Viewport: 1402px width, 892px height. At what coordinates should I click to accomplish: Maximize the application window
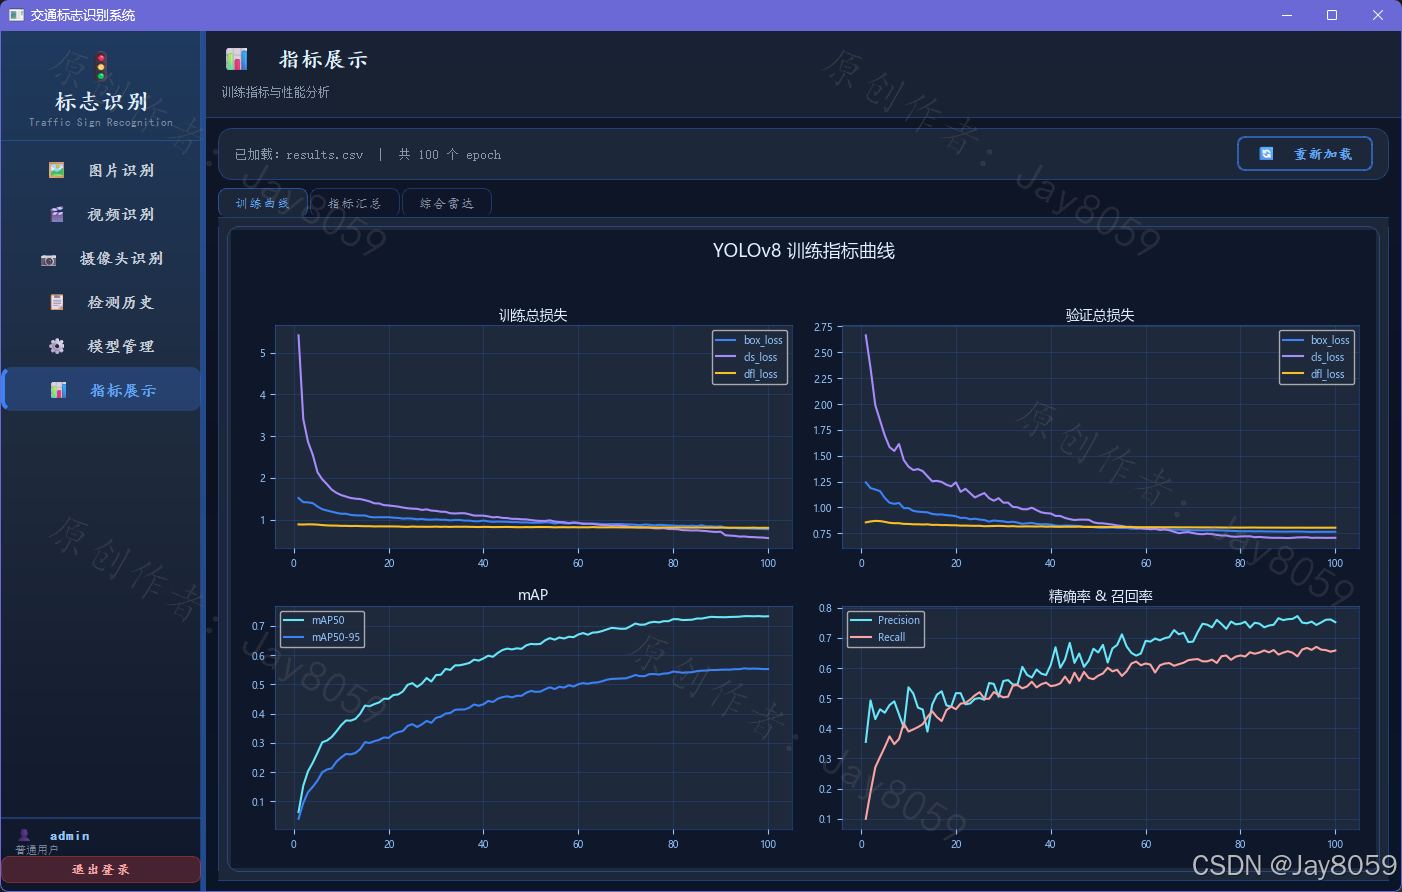[x=1332, y=15]
